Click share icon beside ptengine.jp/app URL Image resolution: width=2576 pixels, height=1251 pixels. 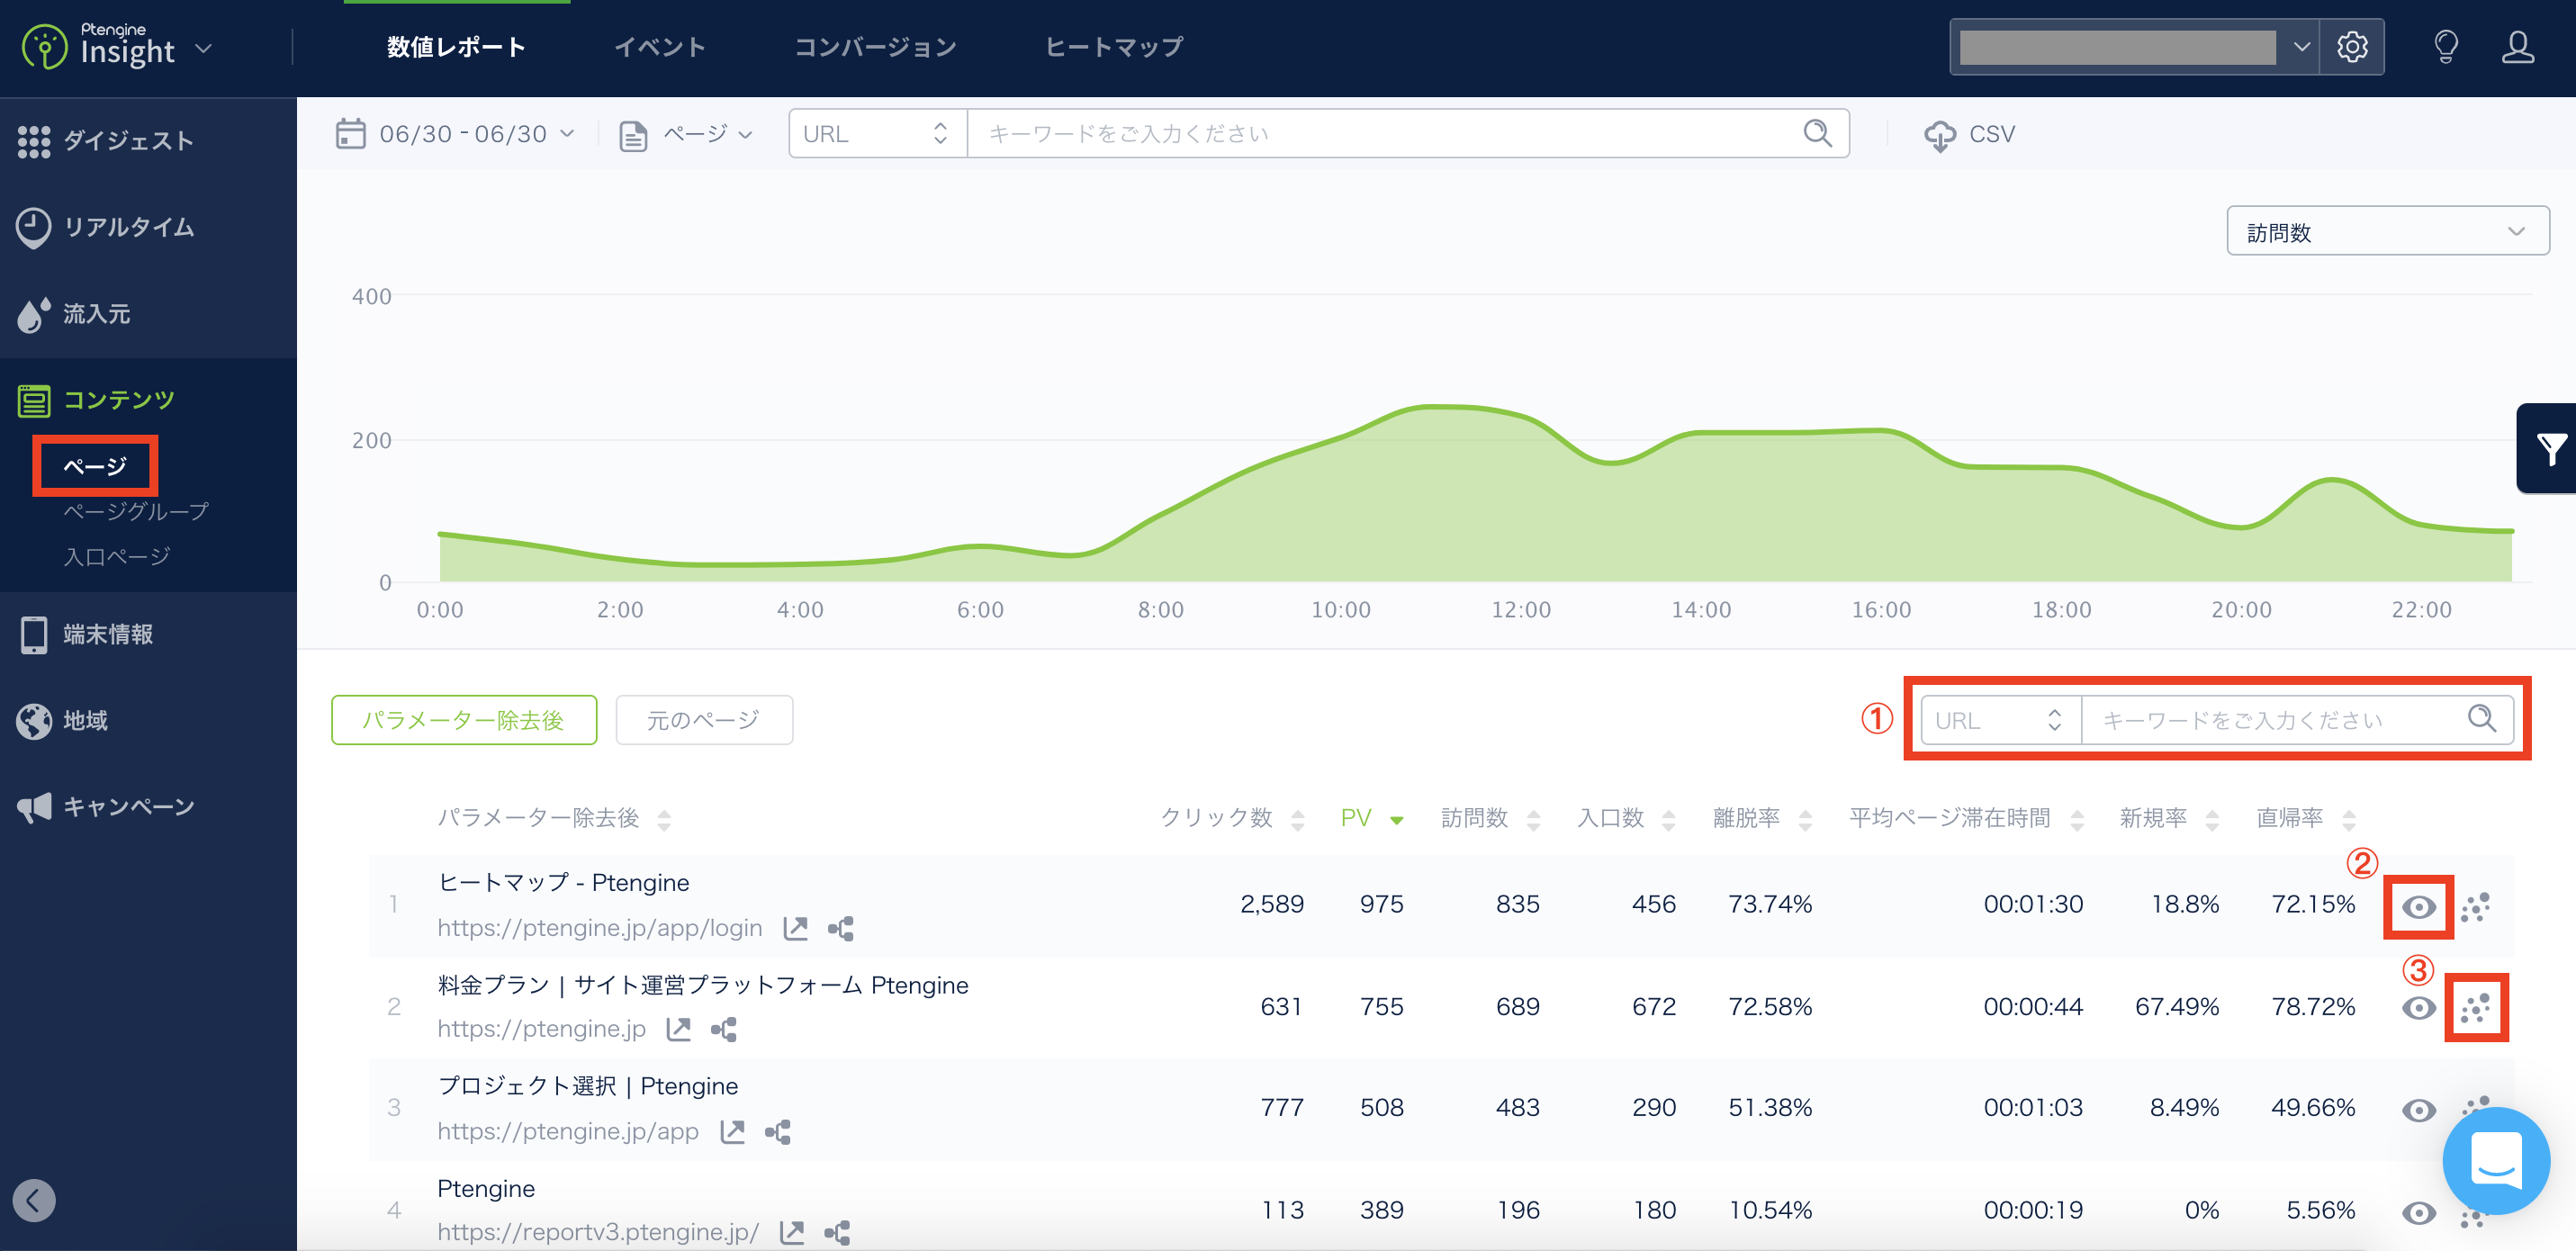tap(777, 1131)
